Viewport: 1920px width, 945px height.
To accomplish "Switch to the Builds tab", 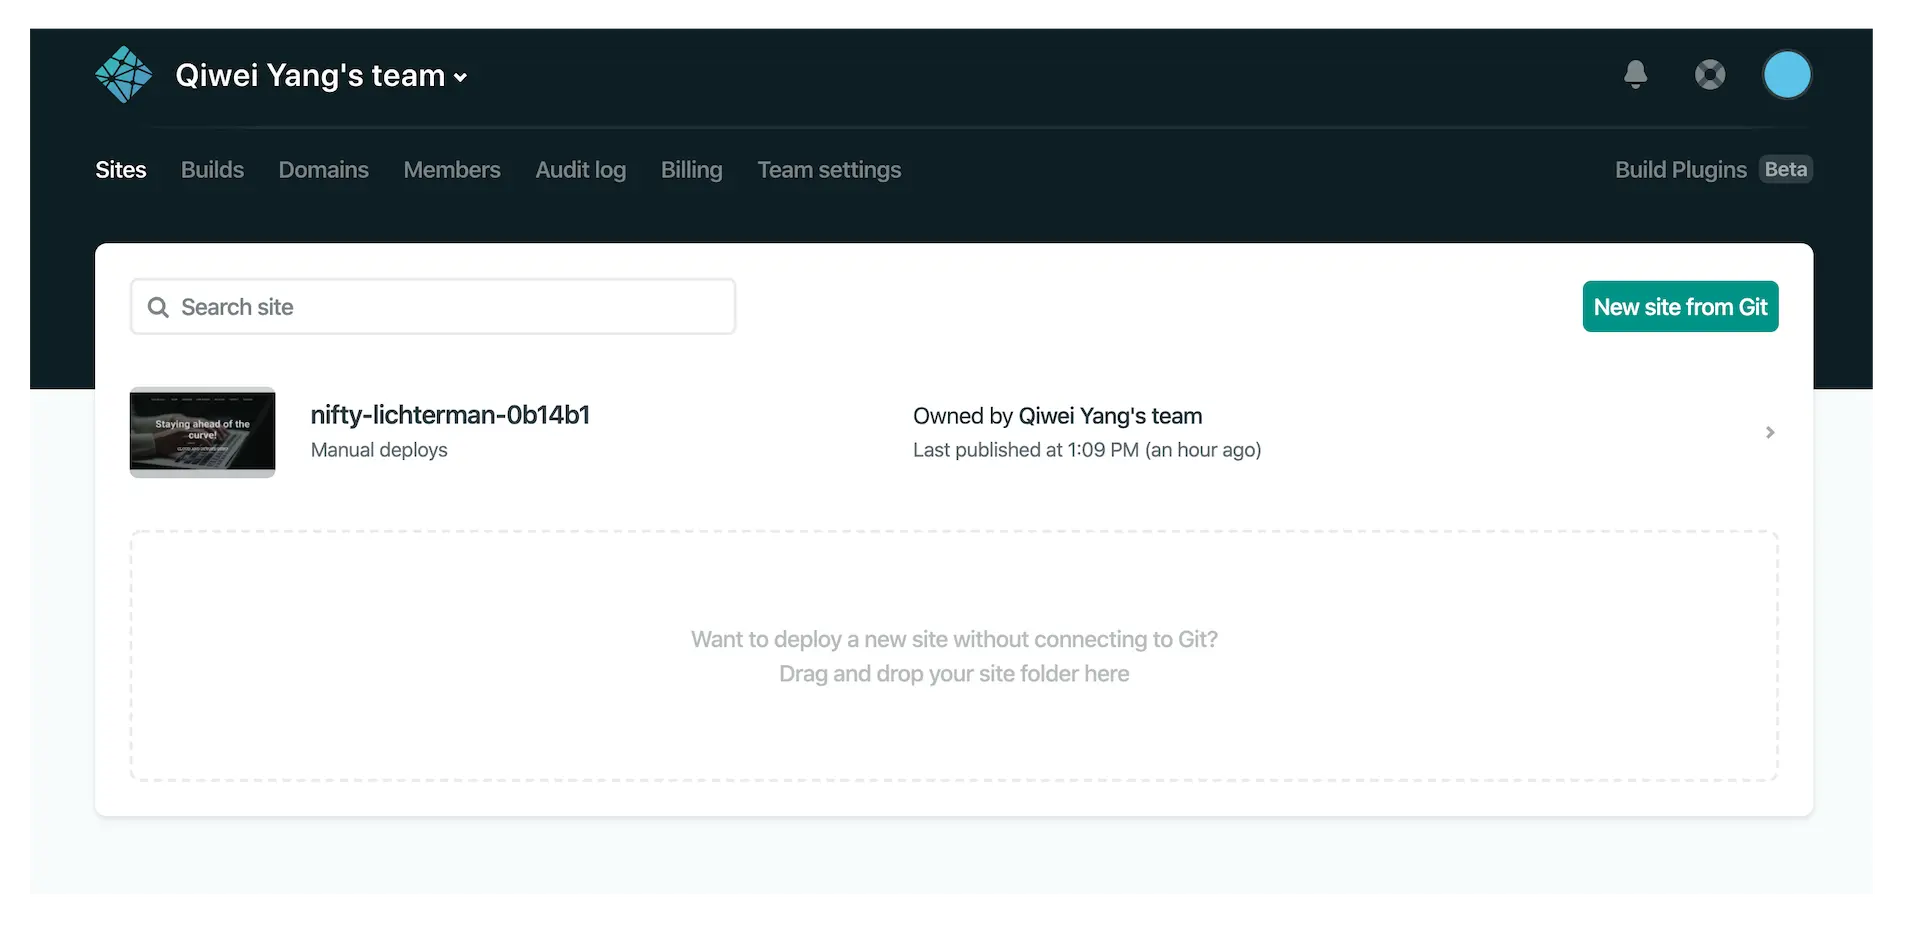I will coord(211,169).
